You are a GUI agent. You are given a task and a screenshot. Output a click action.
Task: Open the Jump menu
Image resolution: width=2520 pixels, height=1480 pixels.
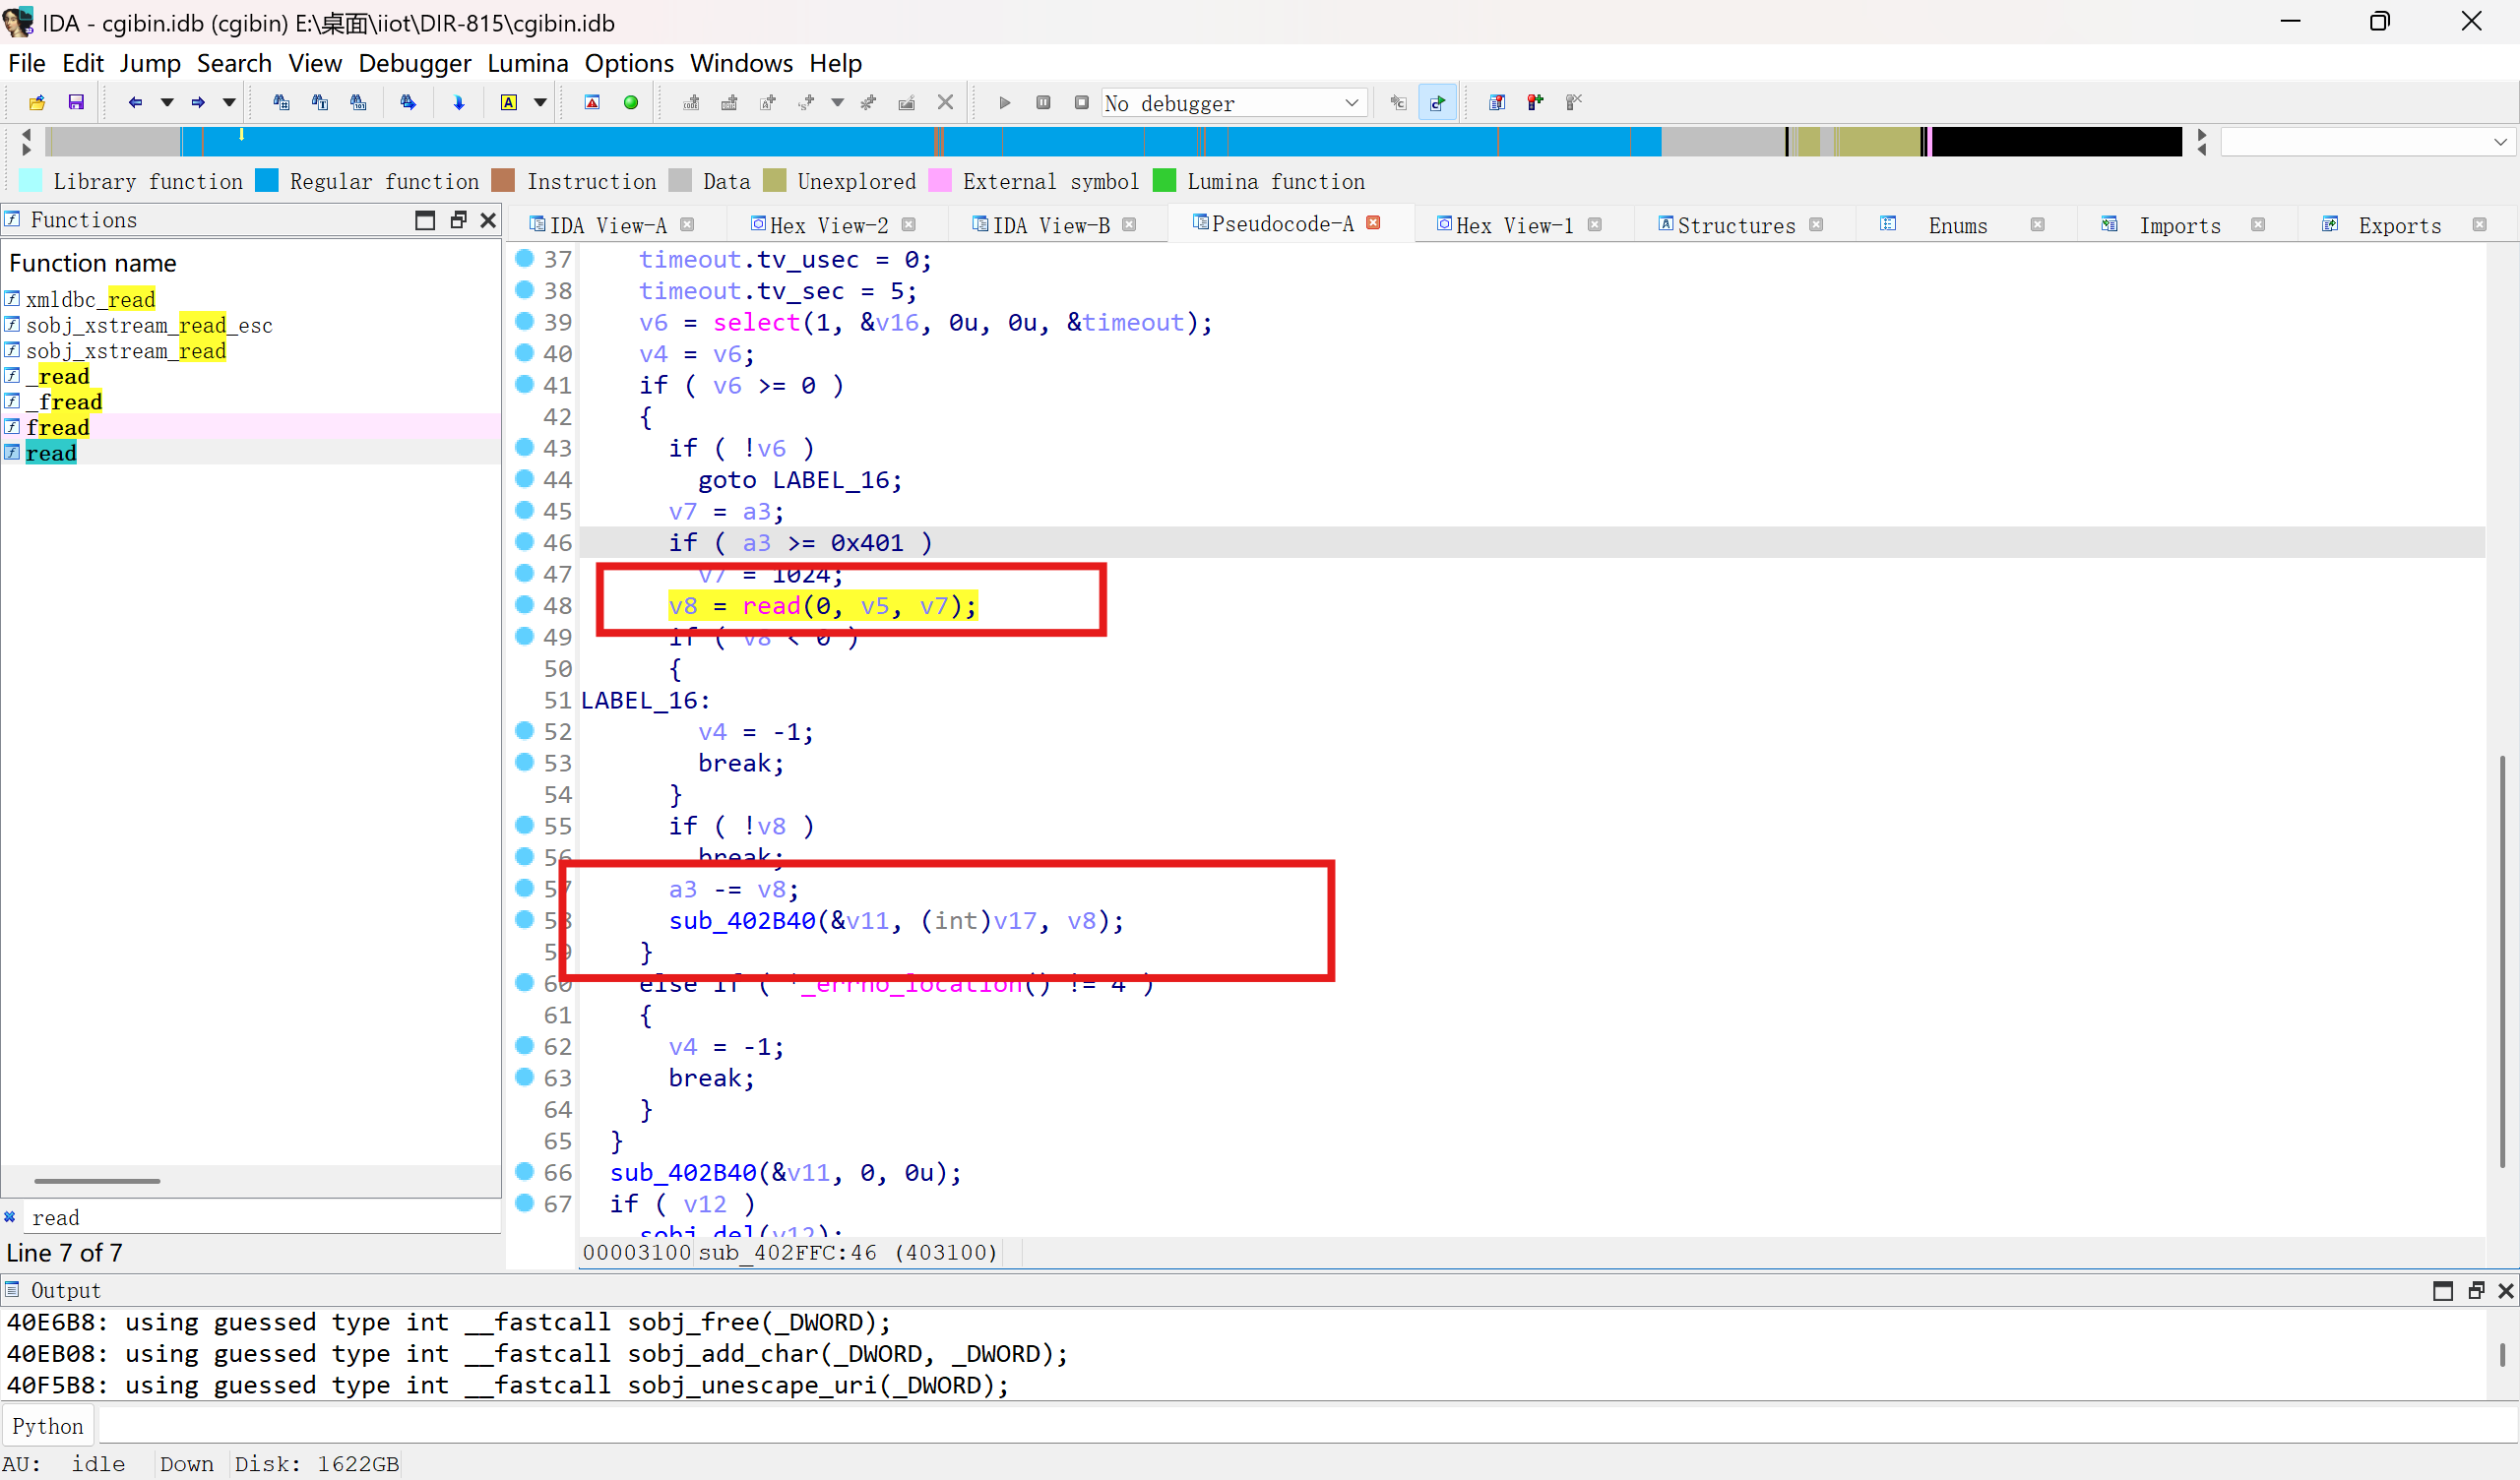click(150, 63)
